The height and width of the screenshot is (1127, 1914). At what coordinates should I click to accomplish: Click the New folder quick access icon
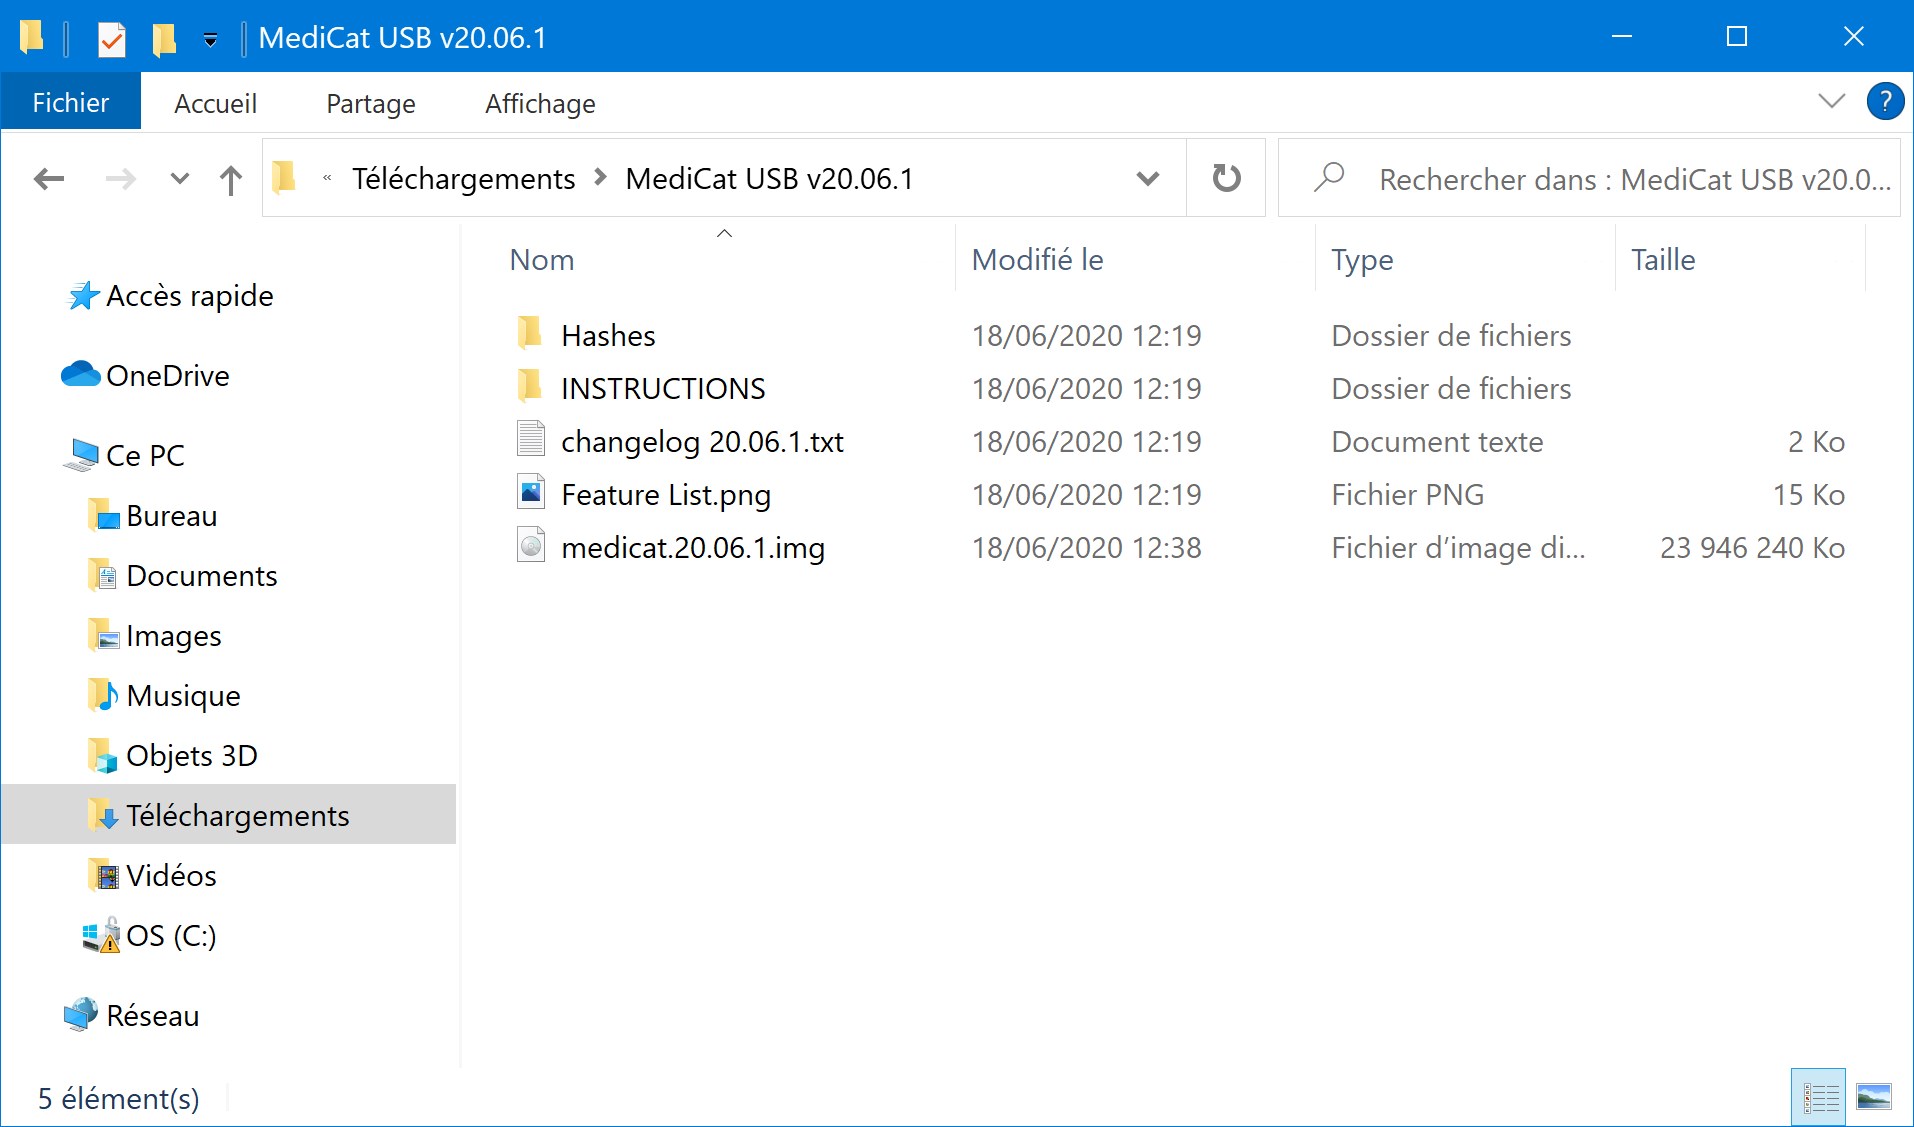click(x=164, y=39)
